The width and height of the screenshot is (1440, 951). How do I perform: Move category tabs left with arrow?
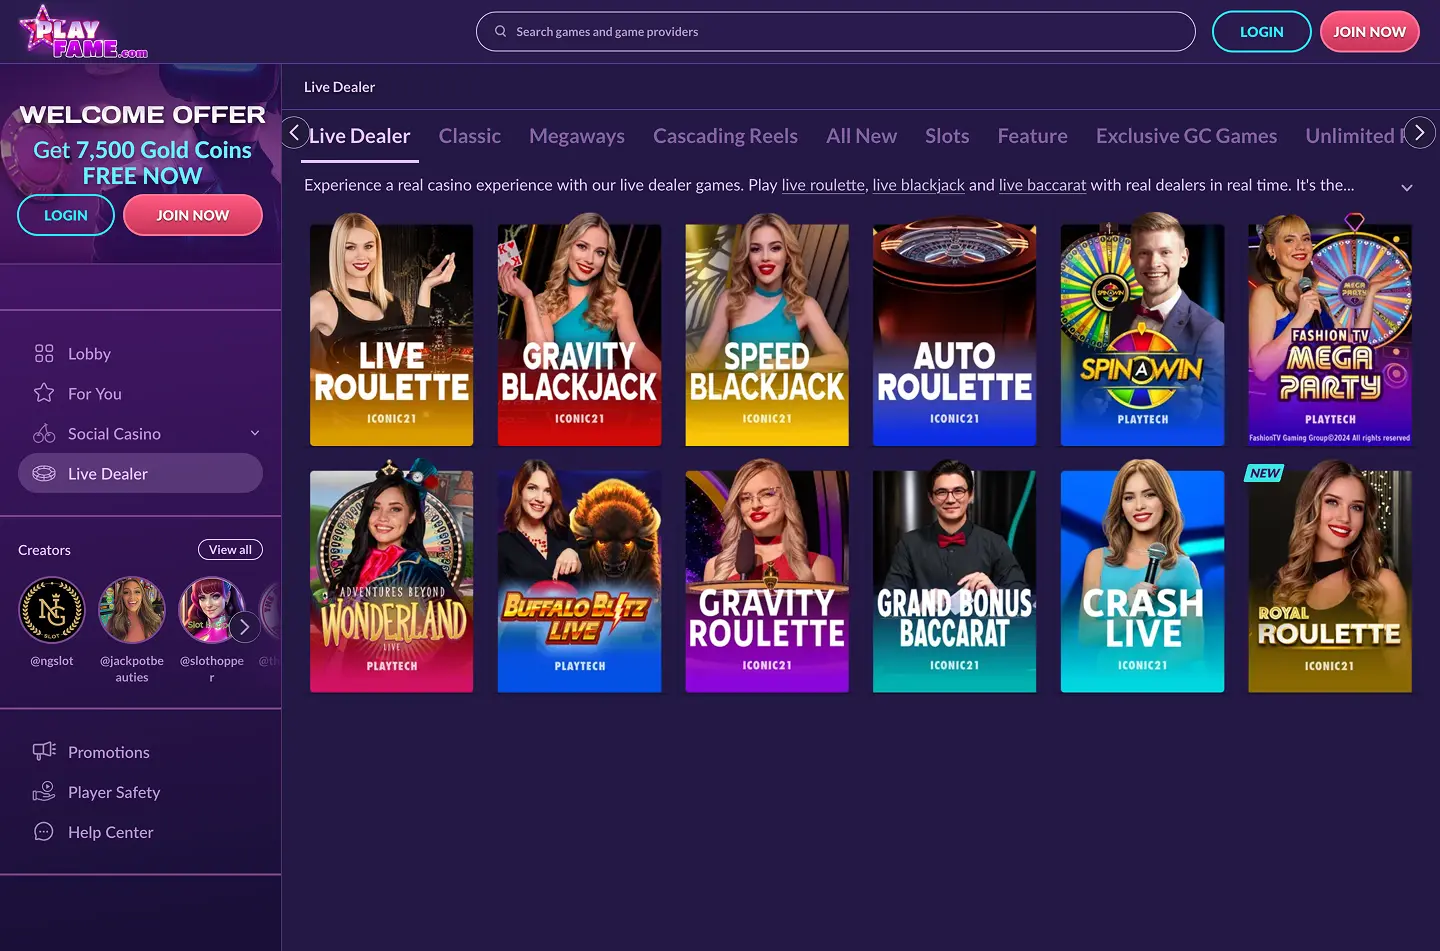(x=294, y=132)
